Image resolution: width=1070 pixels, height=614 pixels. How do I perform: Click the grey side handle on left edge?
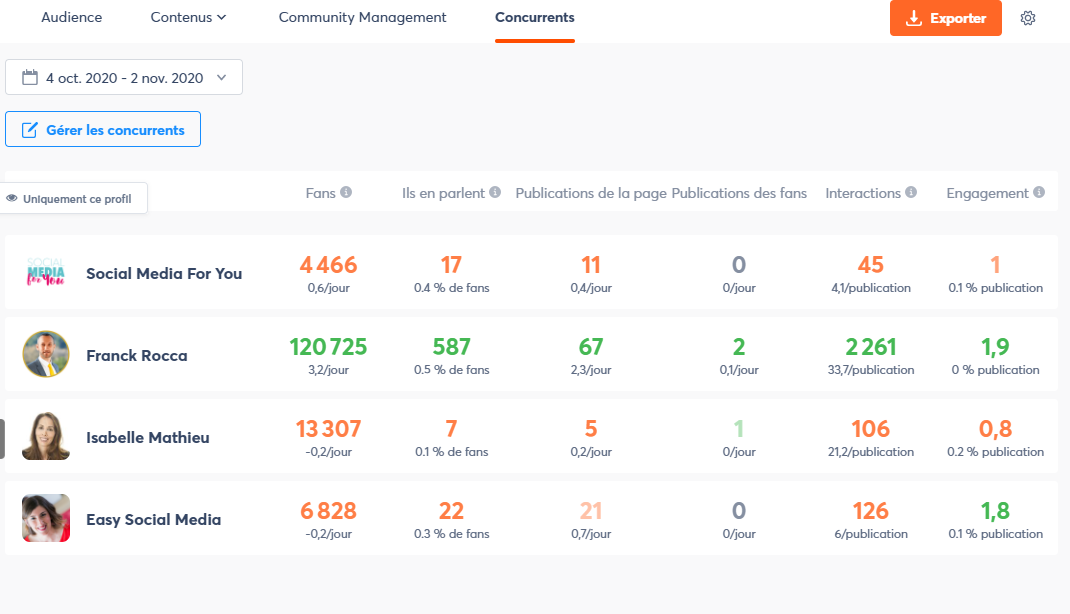coord(3,438)
